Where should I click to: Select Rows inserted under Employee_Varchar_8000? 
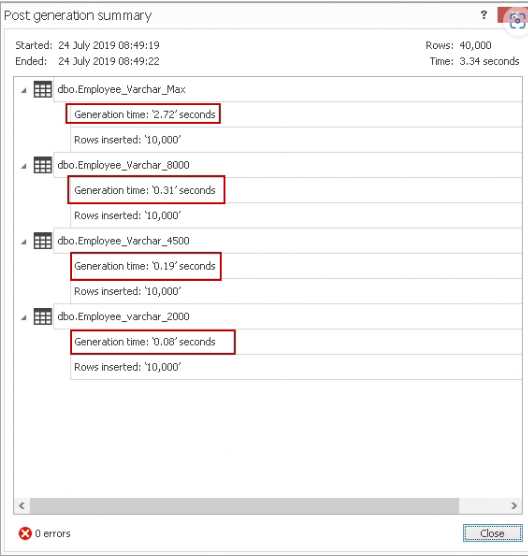(x=296, y=216)
